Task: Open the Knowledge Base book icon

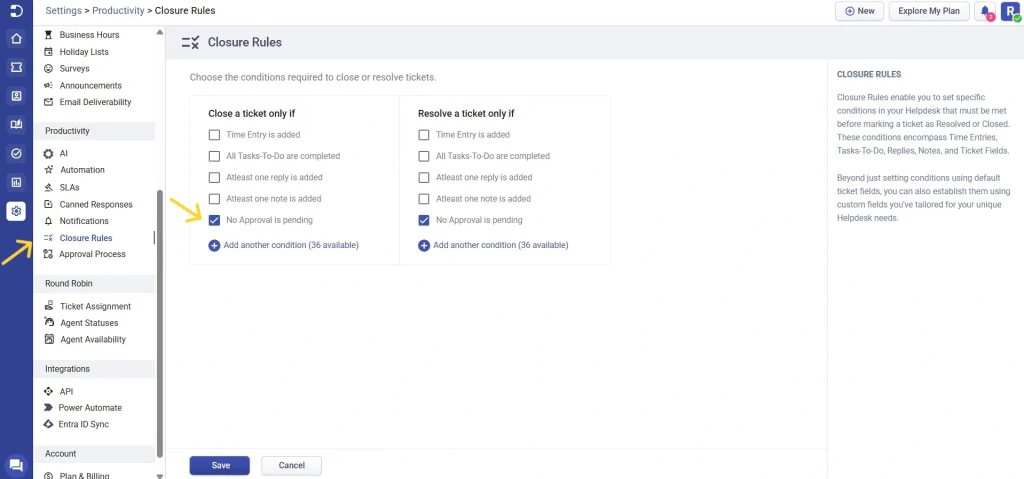Action: click(x=16, y=124)
